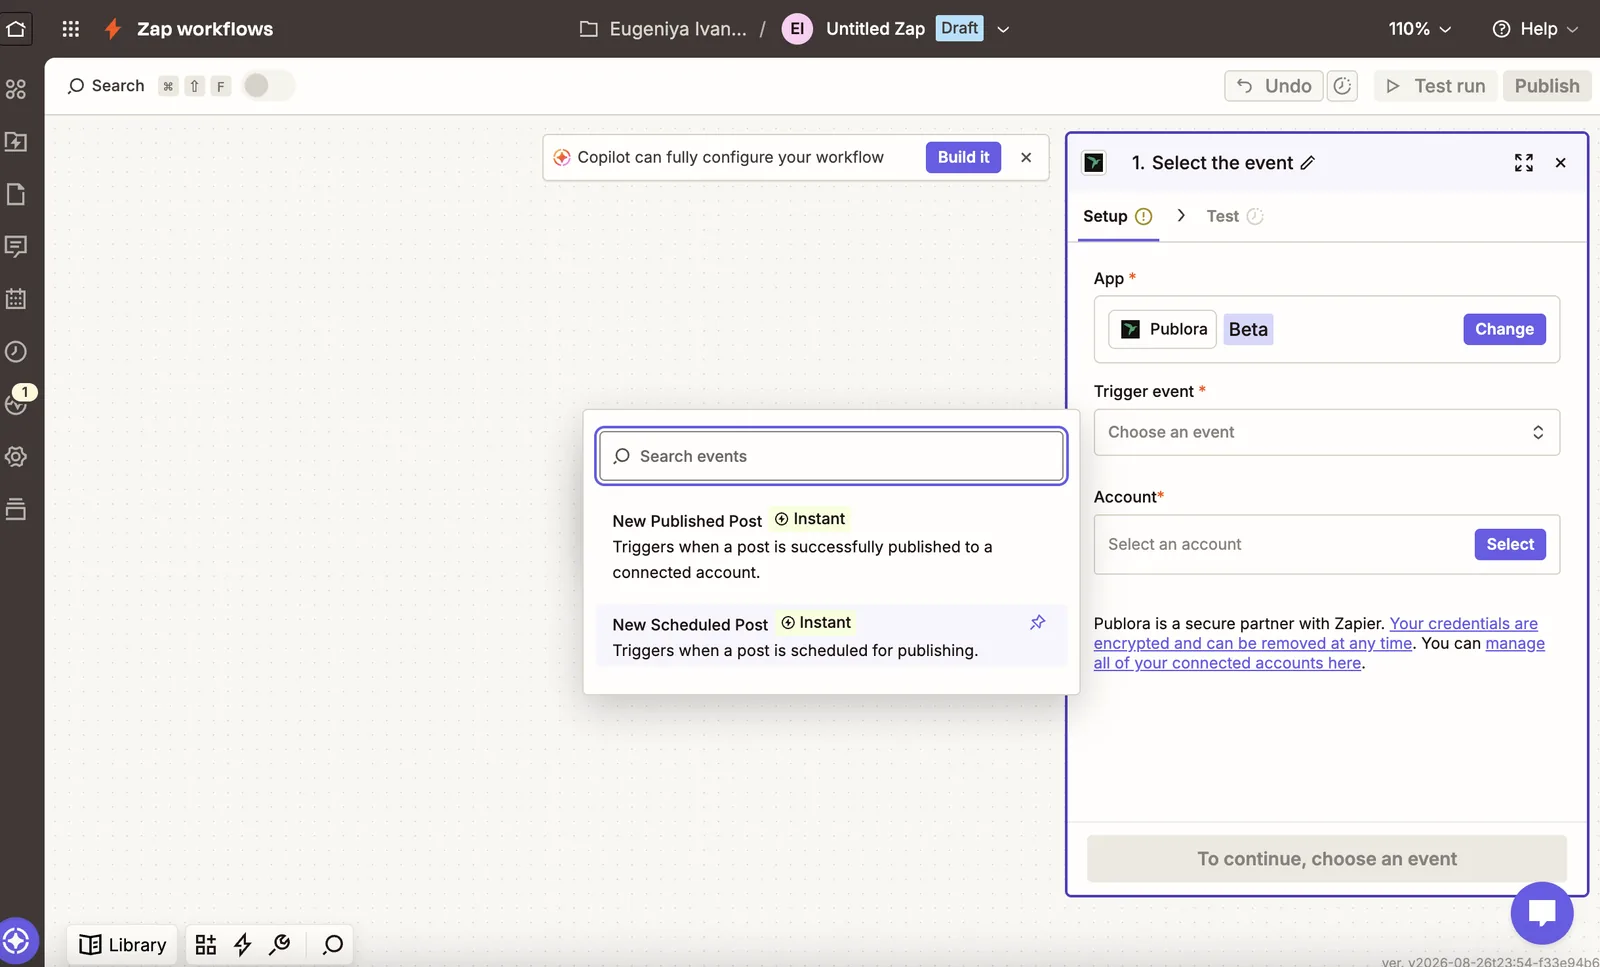The image size is (1600, 967).
Task: Open versions stack icon in sidebar
Action: (x=16, y=509)
